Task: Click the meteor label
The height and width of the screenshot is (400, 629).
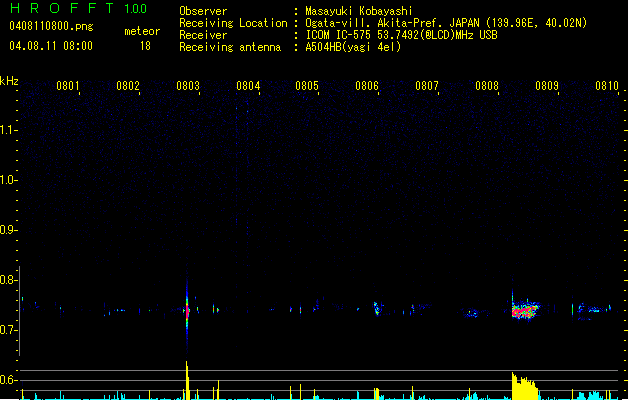Action: (x=142, y=31)
